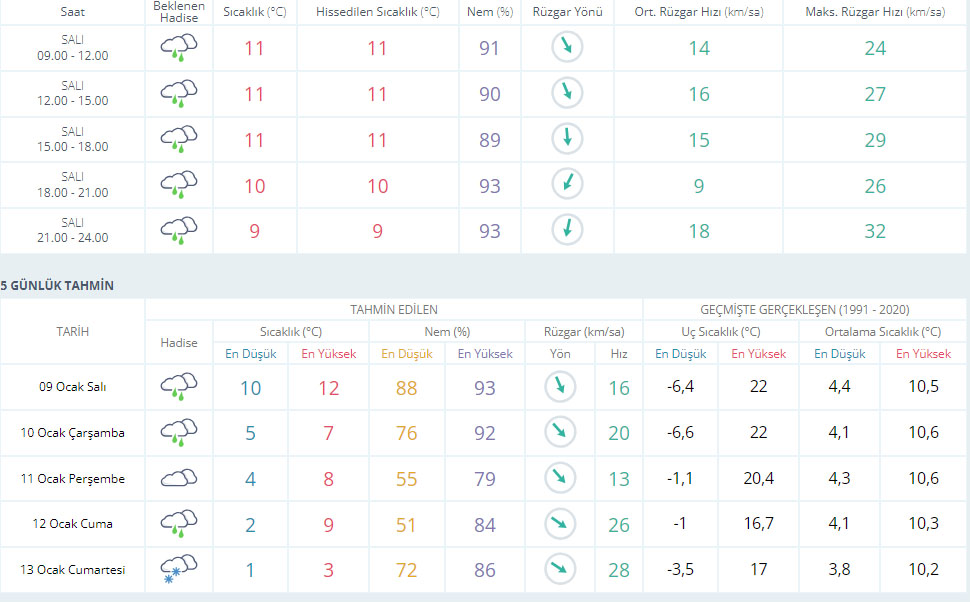Click the Maks. Rüzgar Hızı (km/sa) header
The height and width of the screenshot is (602, 970).
coord(875,12)
